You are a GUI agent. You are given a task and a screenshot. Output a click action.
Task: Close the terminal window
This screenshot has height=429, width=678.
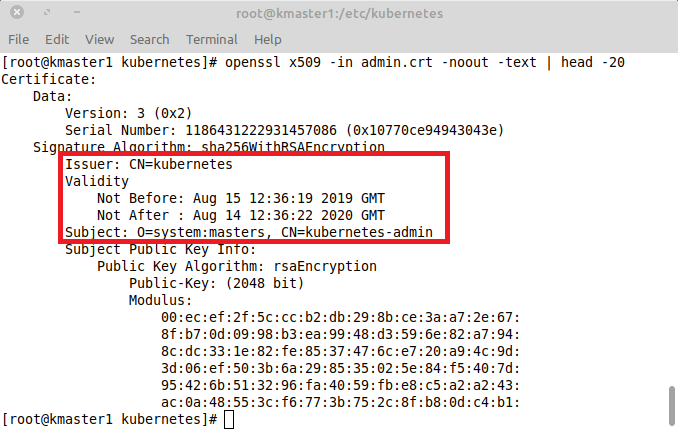coord(17,12)
